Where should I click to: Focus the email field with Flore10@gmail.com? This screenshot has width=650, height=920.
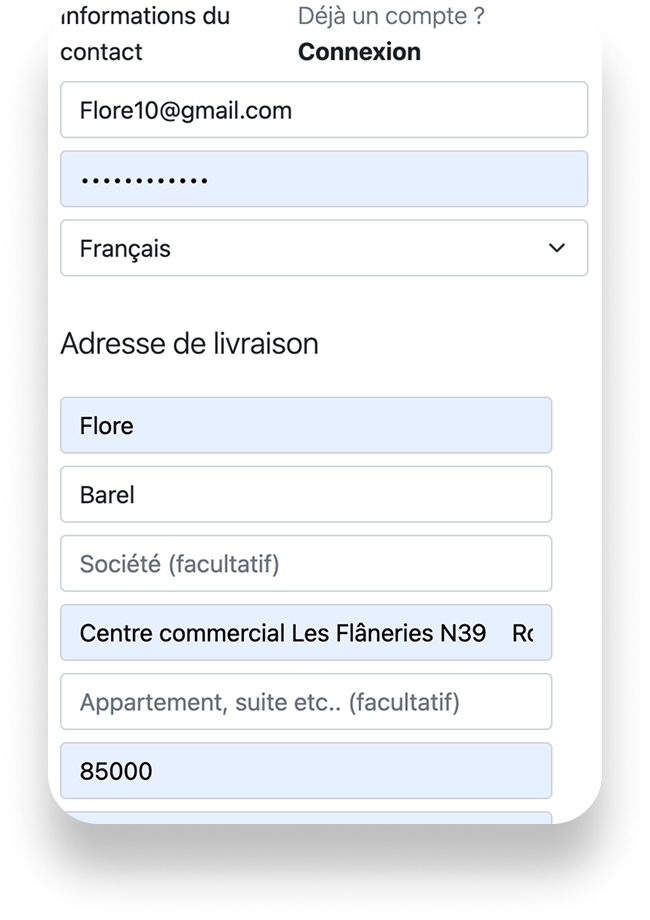pos(323,110)
